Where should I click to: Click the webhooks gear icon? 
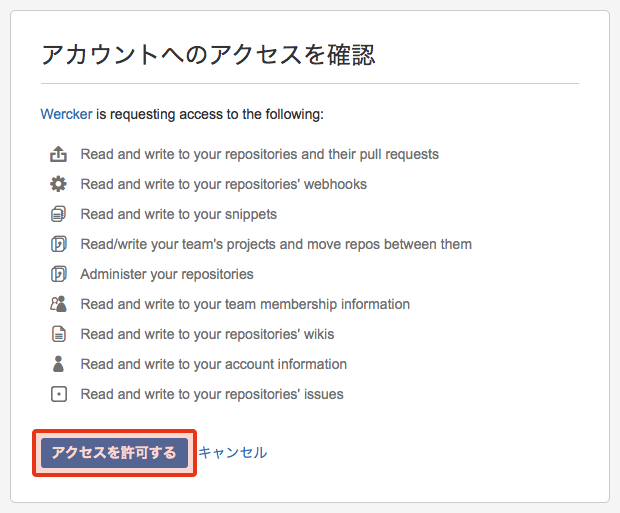point(58,184)
